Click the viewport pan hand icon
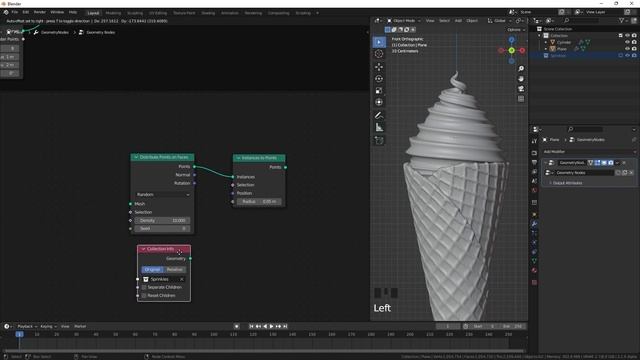The height and width of the screenshot is (360, 640). [x=521, y=79]
